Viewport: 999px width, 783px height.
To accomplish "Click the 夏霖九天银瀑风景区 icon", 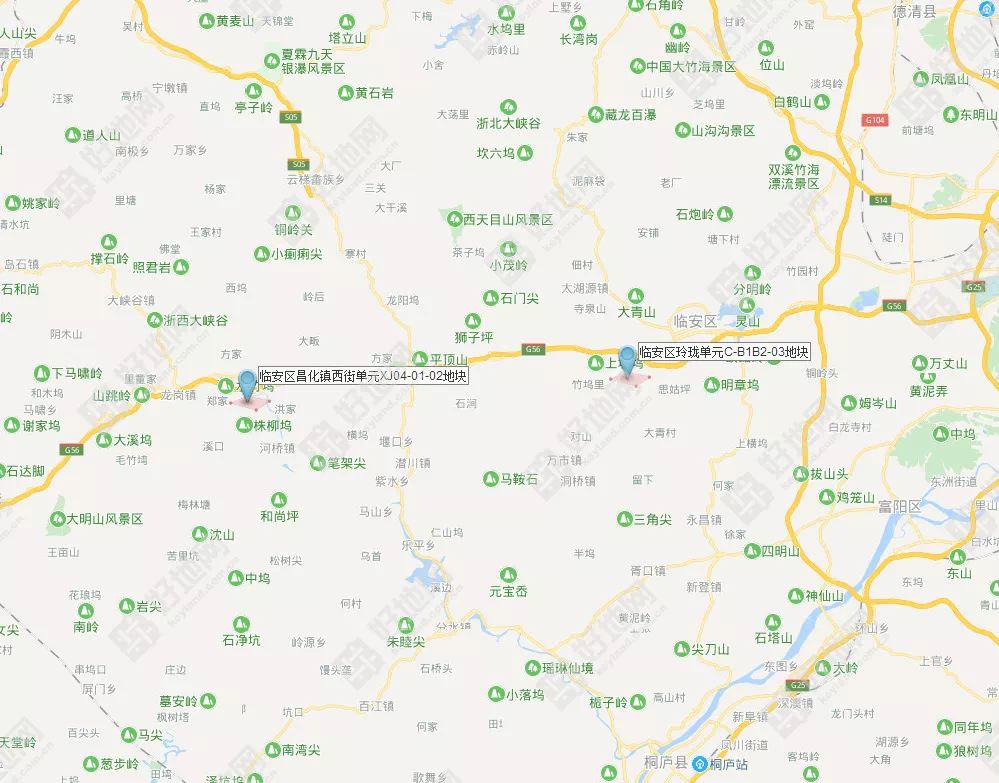I will point(272,61).
